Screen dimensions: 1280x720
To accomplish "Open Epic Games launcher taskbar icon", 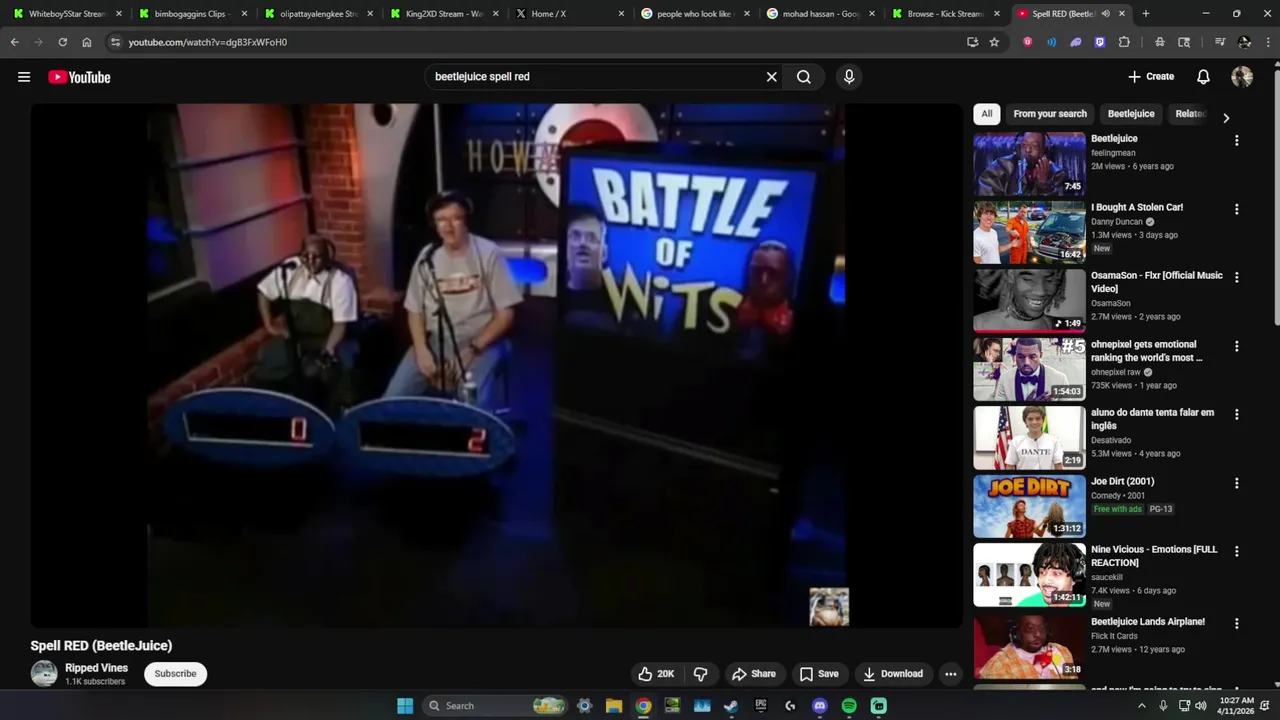I will 761,706.
